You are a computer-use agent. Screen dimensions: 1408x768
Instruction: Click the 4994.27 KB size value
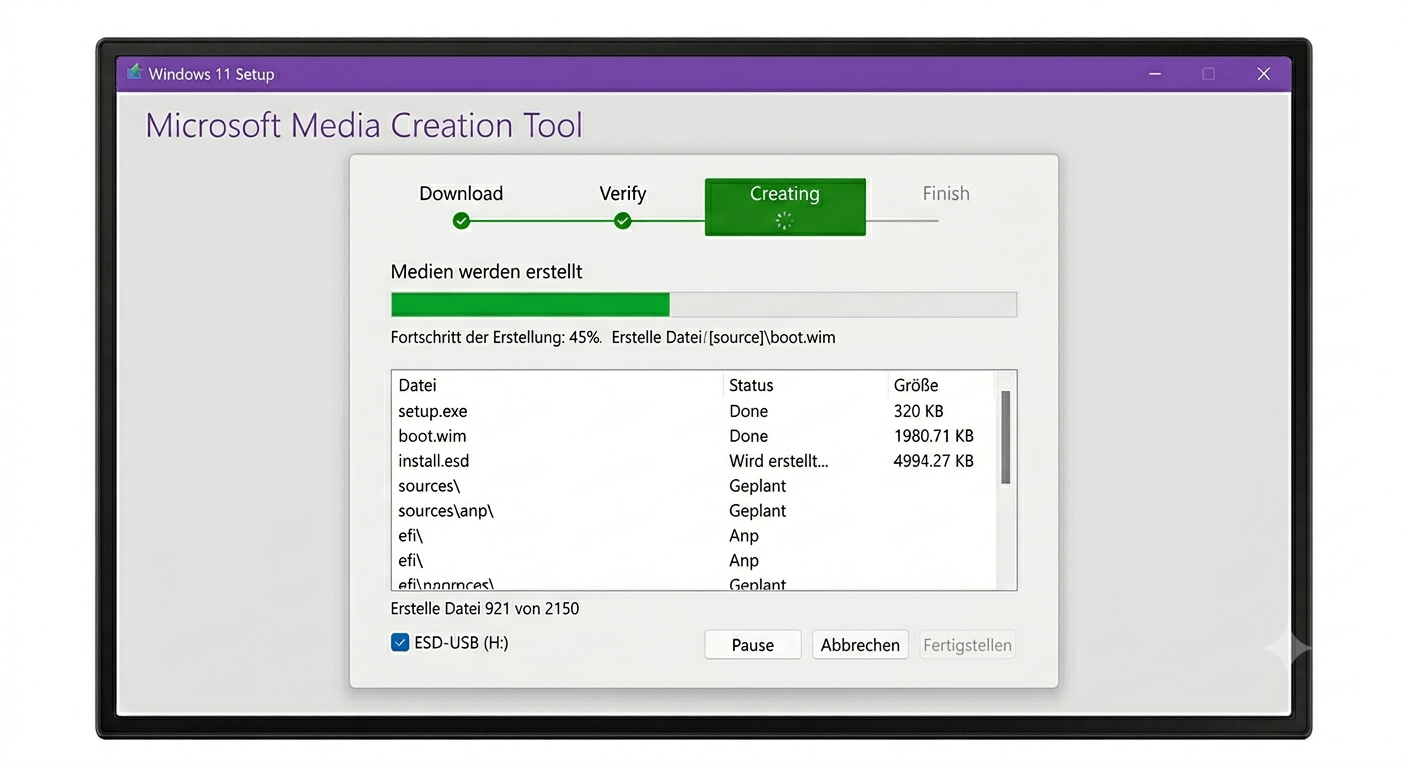(934, 461)
